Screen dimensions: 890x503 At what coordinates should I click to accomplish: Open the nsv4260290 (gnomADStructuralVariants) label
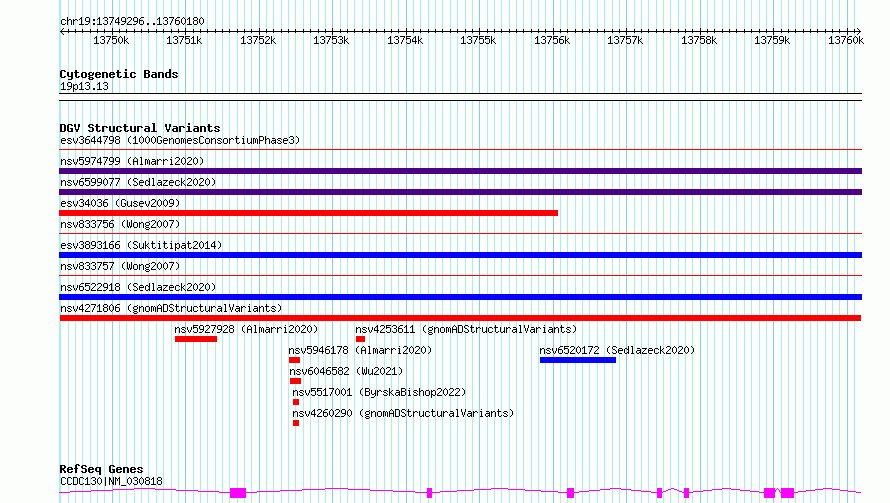tap(403, 413)
